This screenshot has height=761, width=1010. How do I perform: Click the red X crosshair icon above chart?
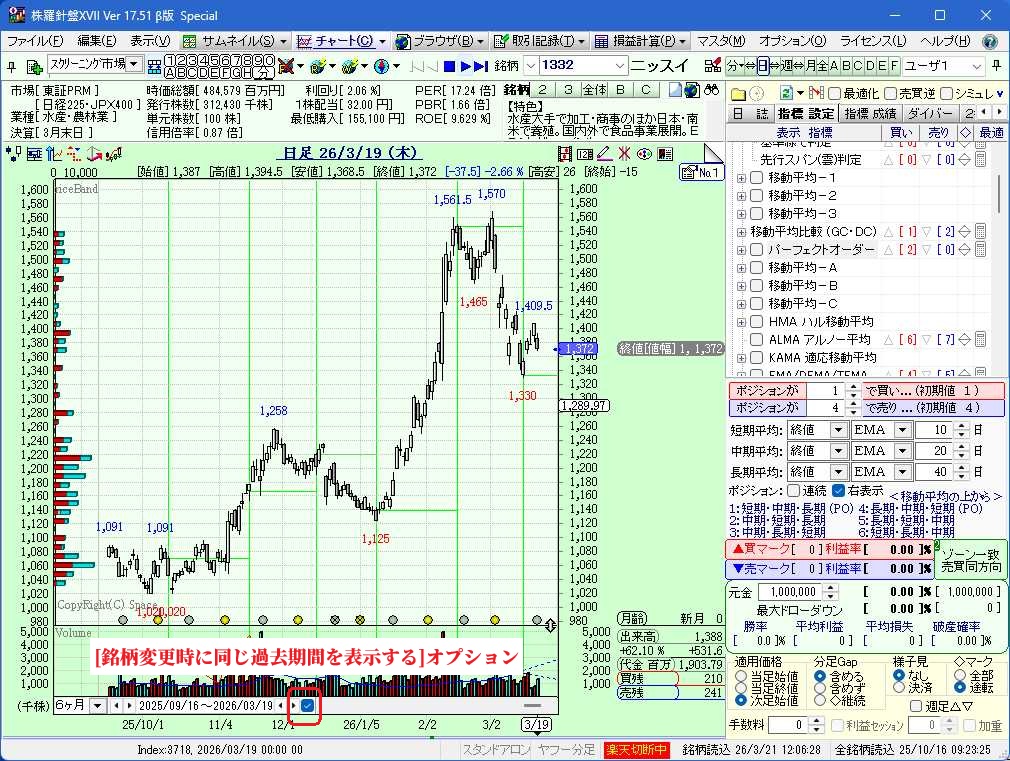click(x=623, y=153)
